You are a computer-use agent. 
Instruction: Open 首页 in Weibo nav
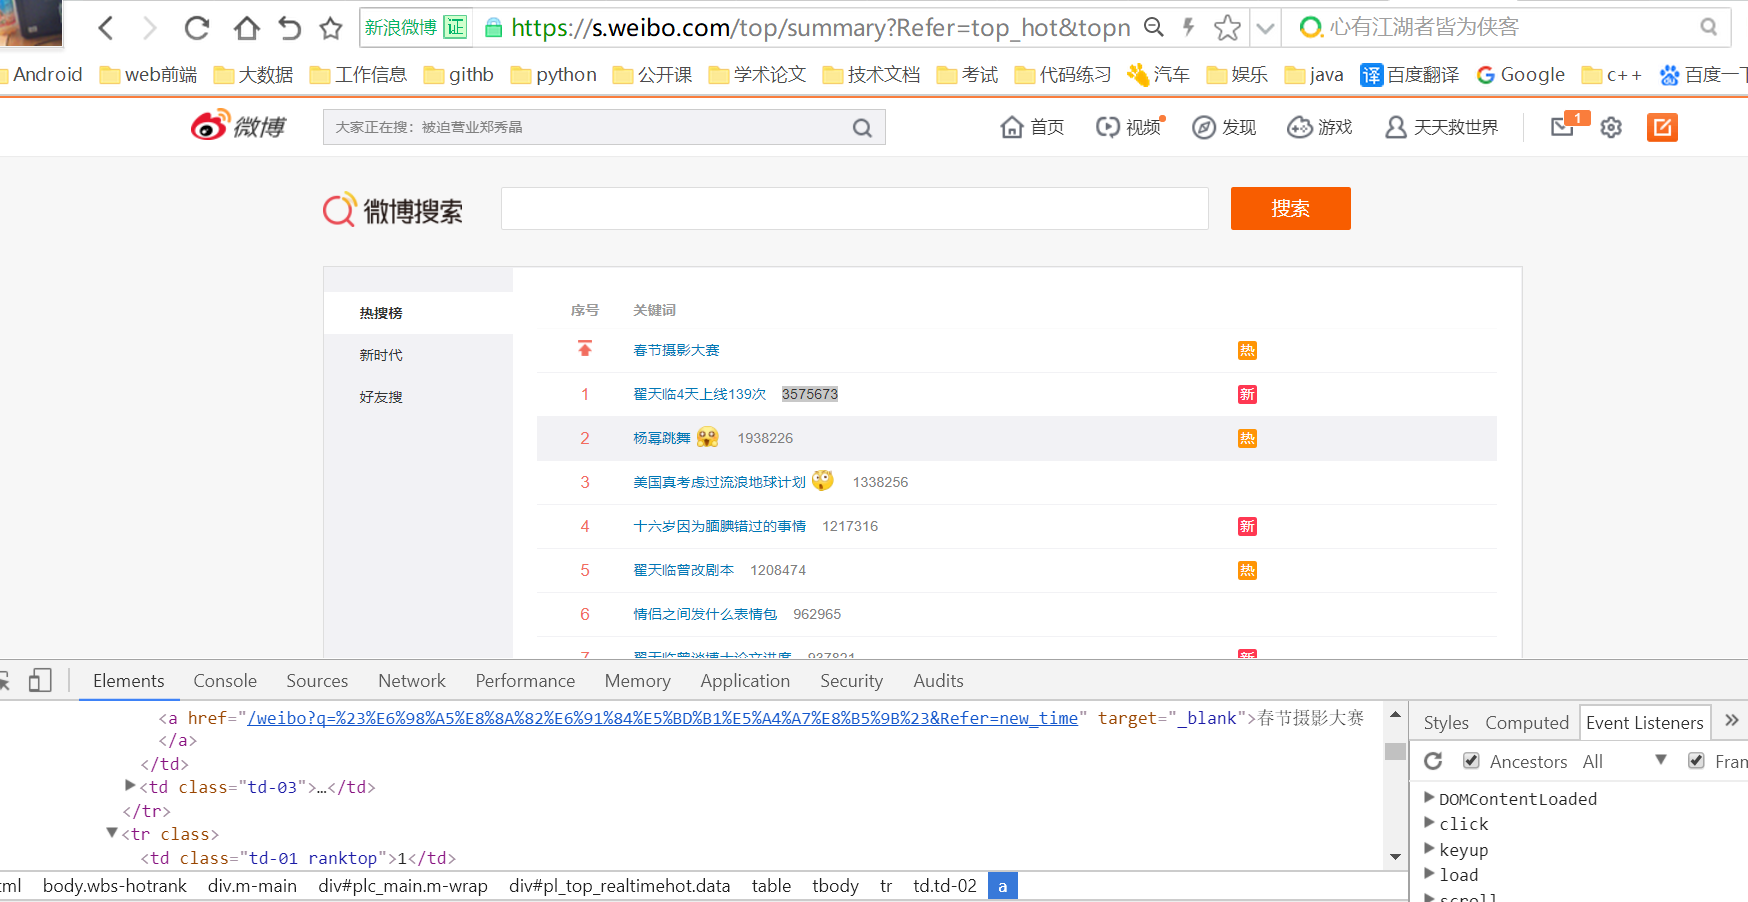coord(1033,127)
